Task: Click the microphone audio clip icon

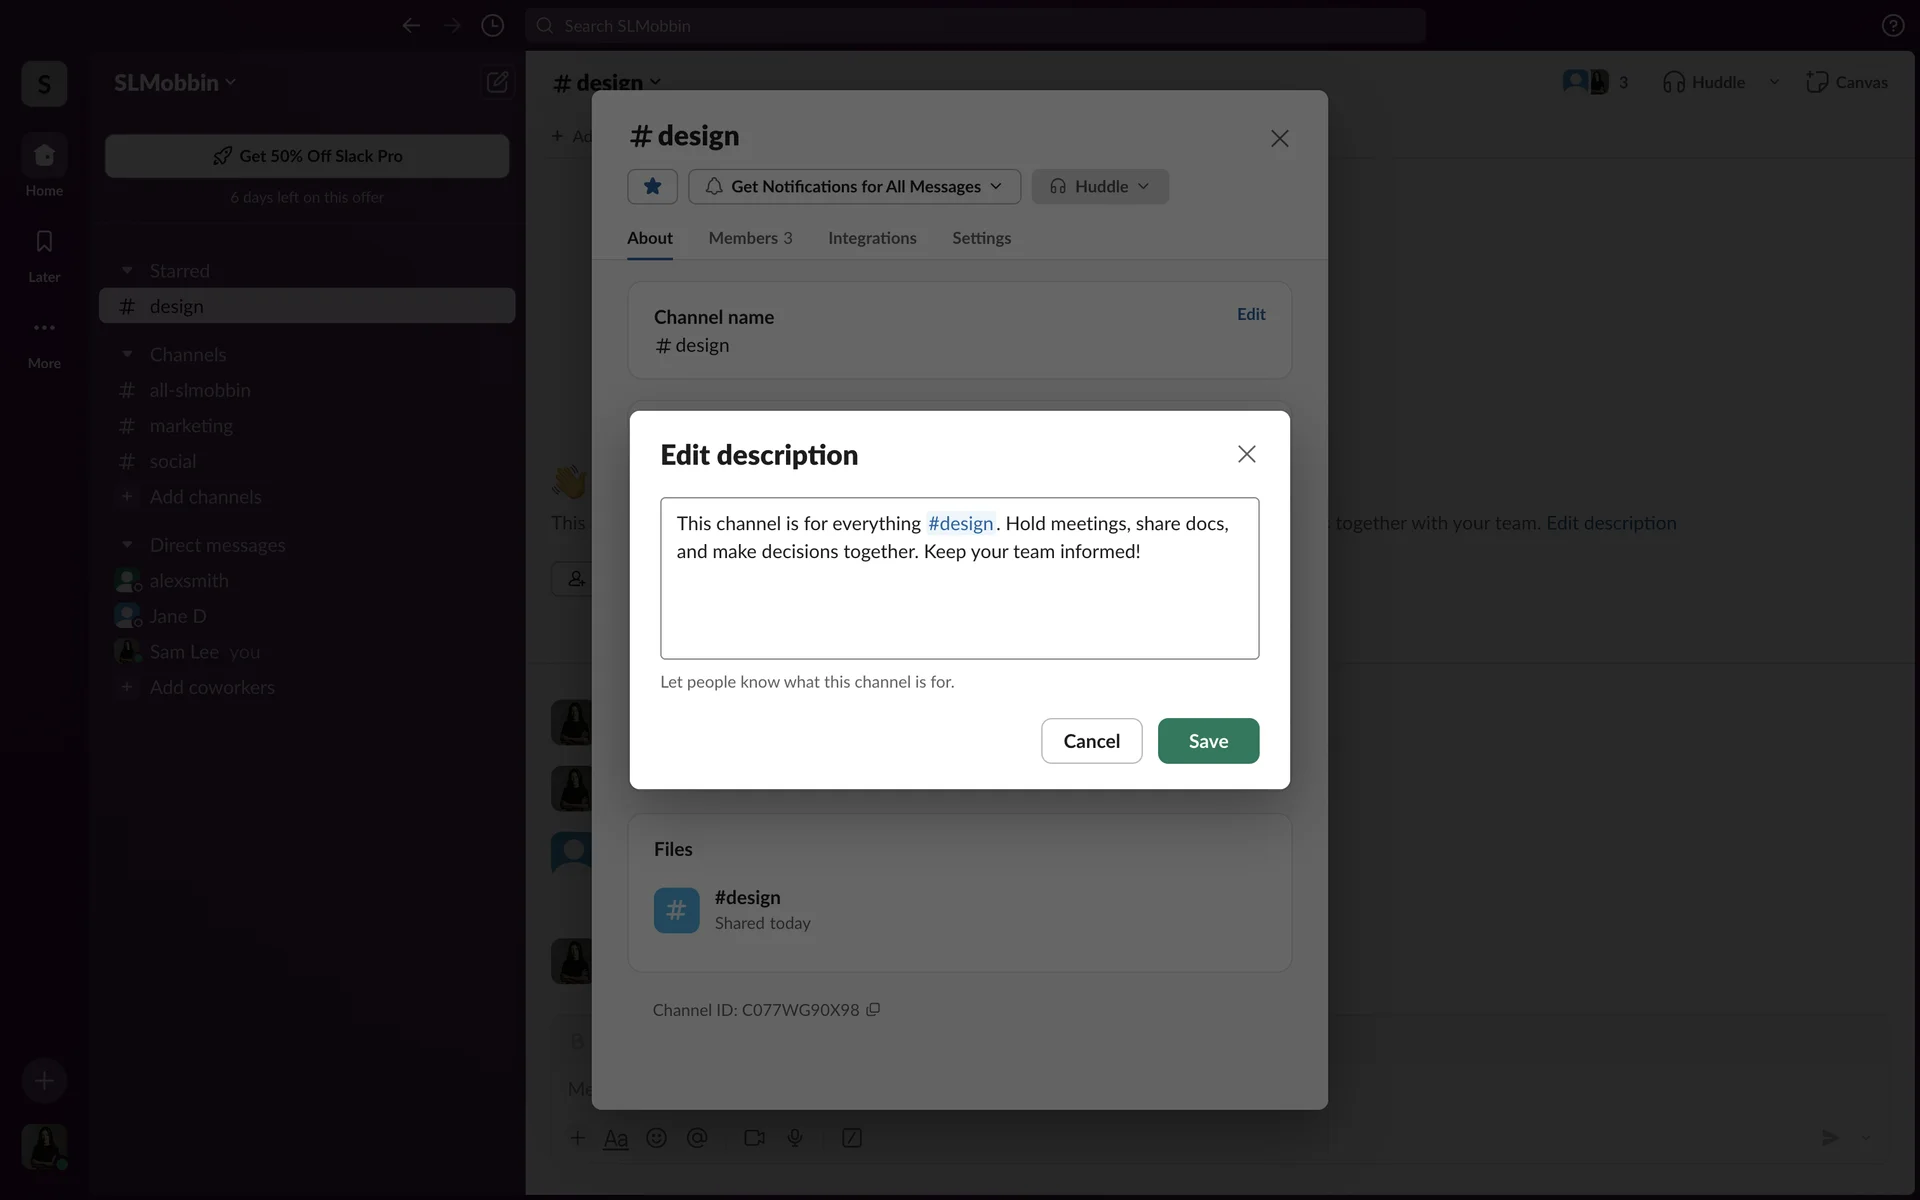Action: [795, 1138]
